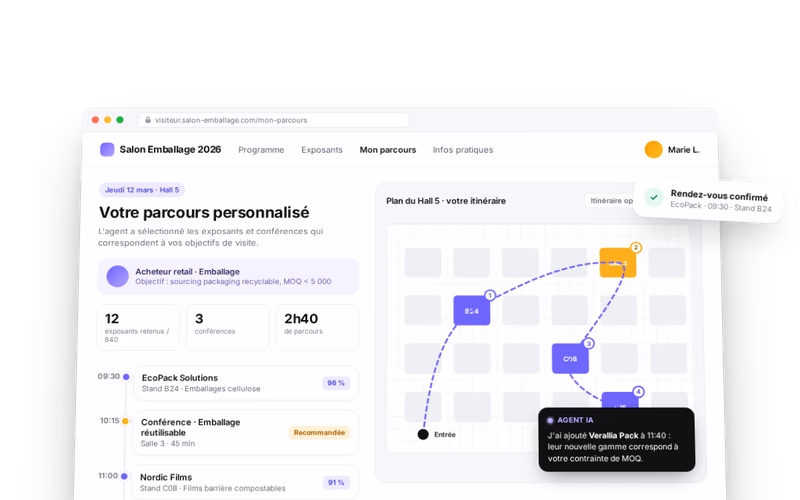Screen dimensions: 800x500
Task: Click the Marie L. username
Action: [684, 149]
